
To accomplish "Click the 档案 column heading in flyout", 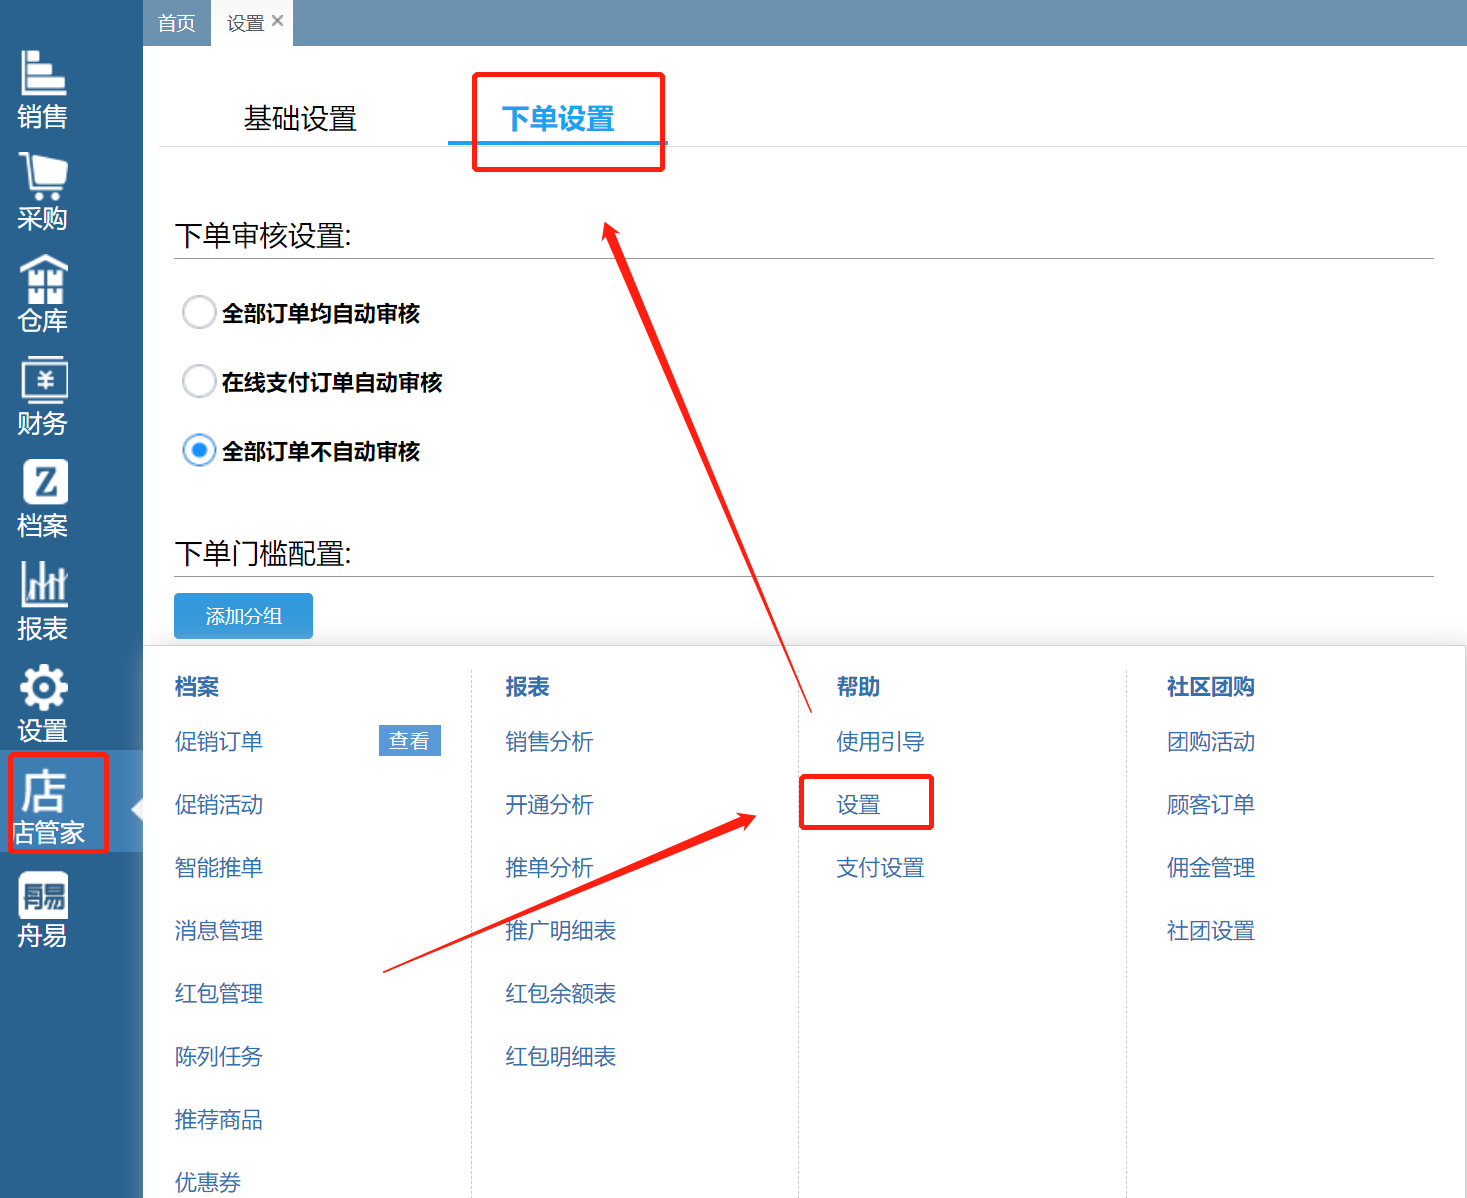I will 197,687.
